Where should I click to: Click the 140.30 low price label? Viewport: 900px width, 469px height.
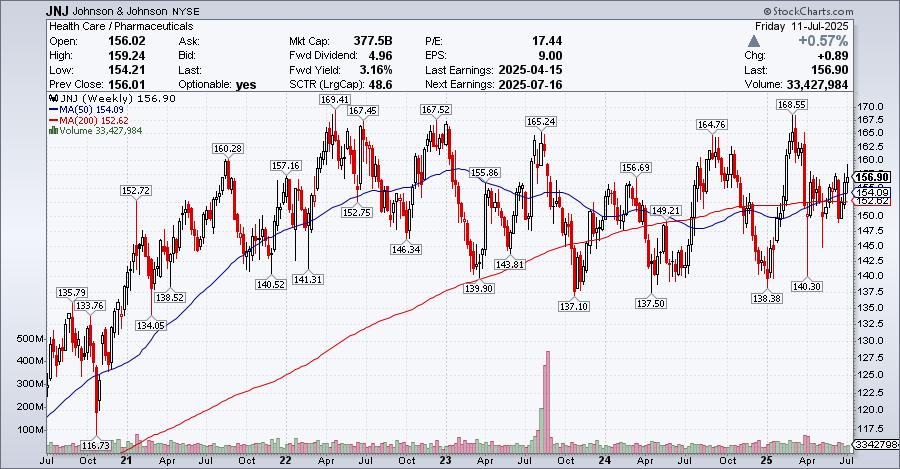click(x=806, y=286)
